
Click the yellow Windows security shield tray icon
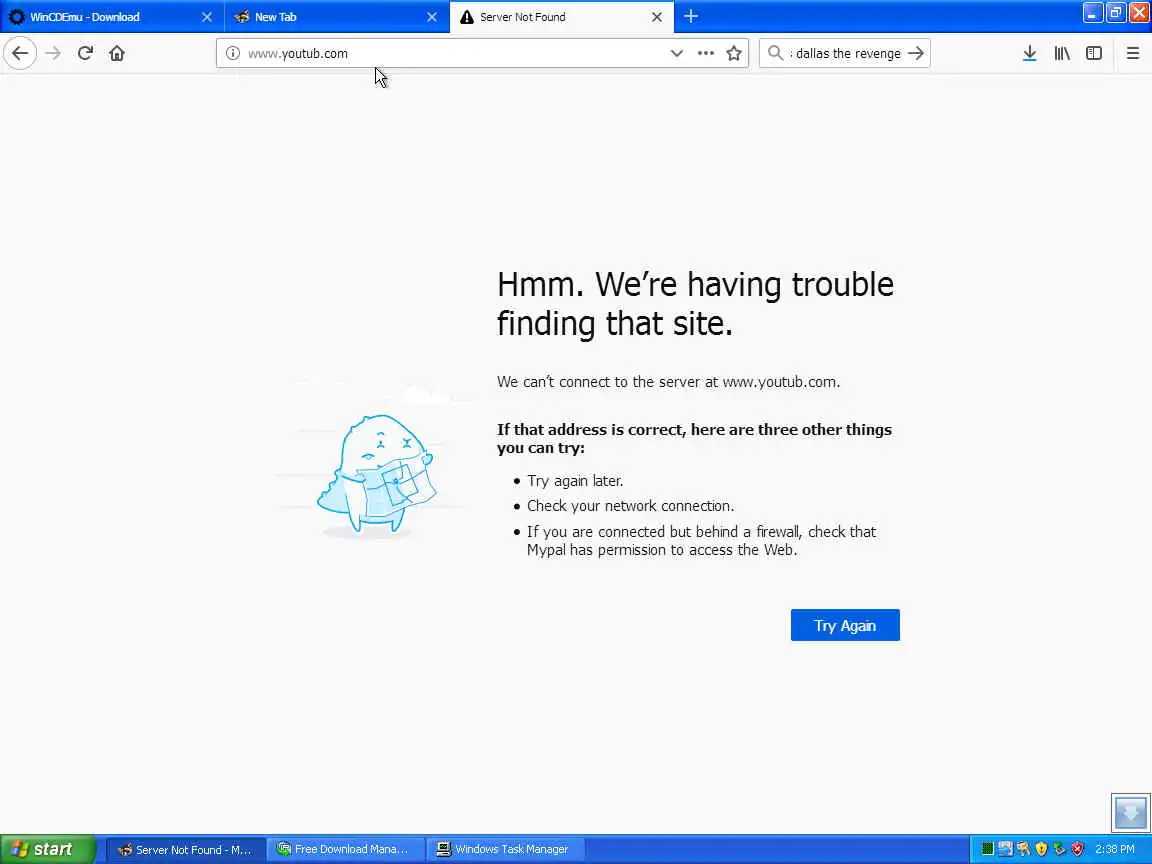1041,849
